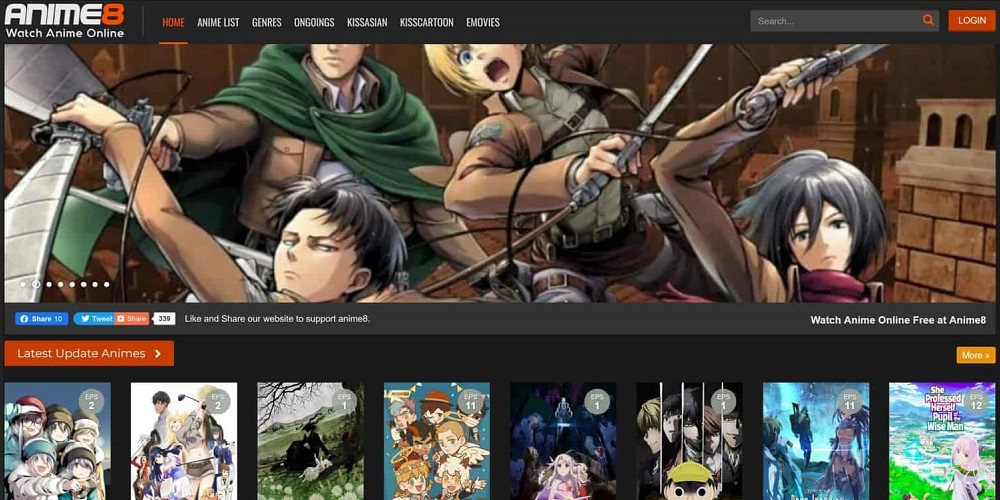Viewport: 1000px width, 500px height.
Task: Click the orange magnifier search icon
Action: [x=928, y=20]
